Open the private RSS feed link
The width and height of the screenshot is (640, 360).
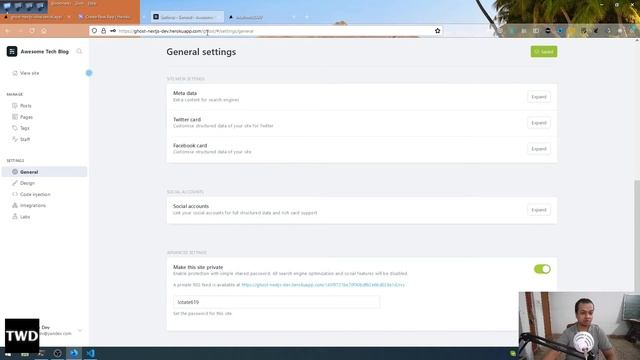[x=323, y=285]
